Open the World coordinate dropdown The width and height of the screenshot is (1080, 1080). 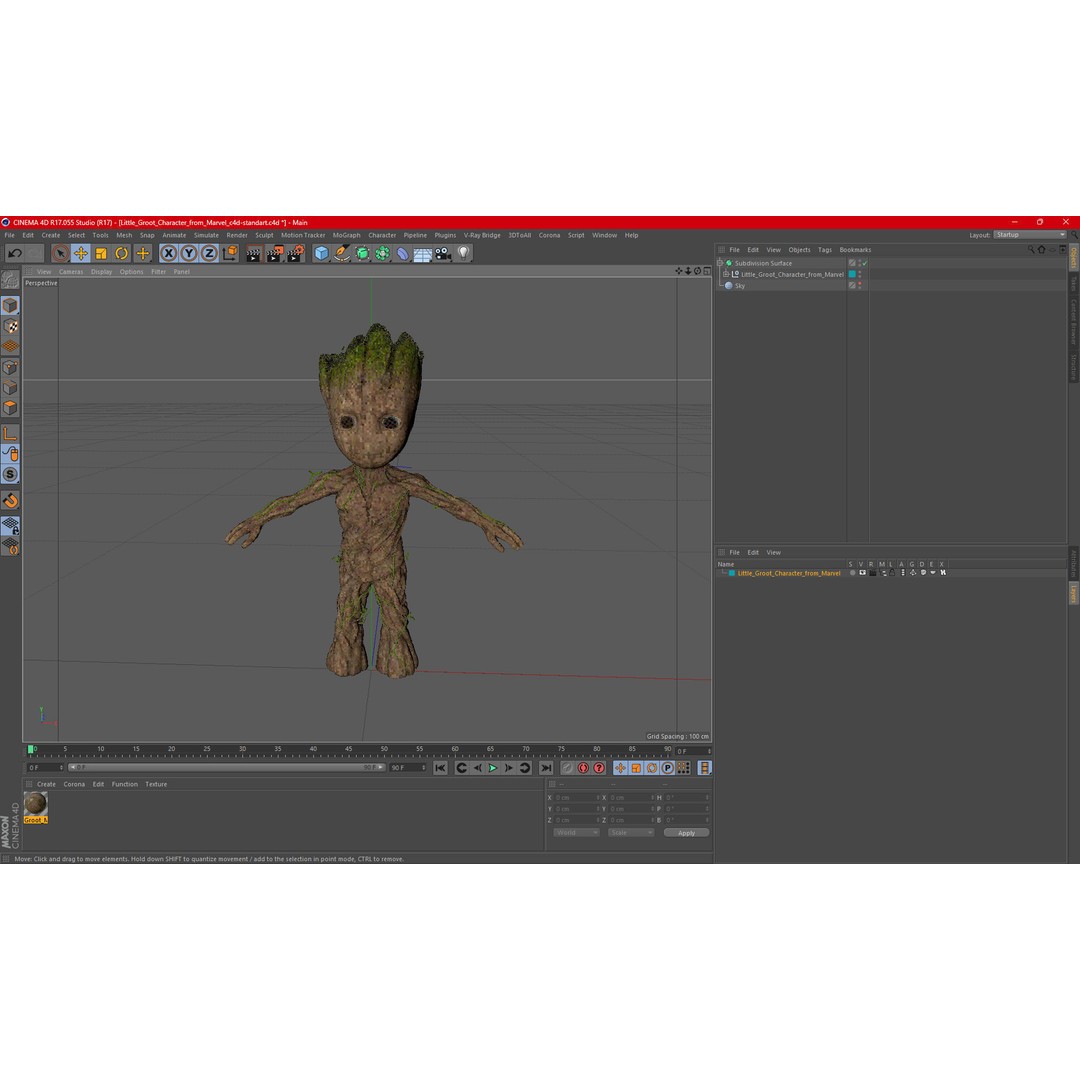(577, 833)
